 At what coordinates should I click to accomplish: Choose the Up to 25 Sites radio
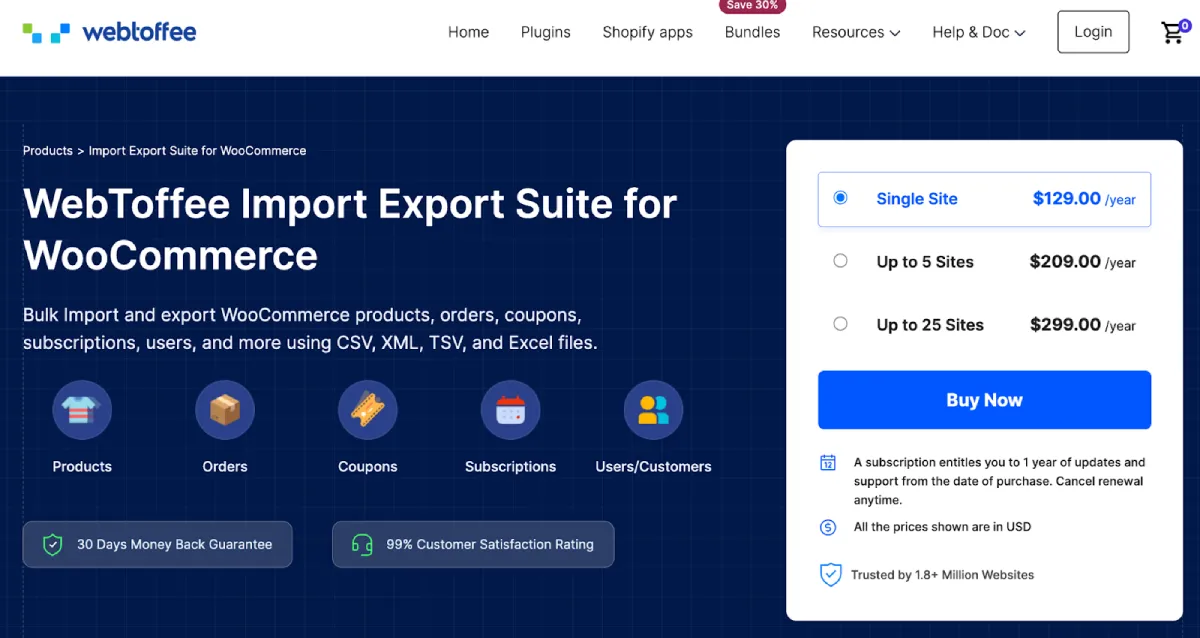[840, 324]
